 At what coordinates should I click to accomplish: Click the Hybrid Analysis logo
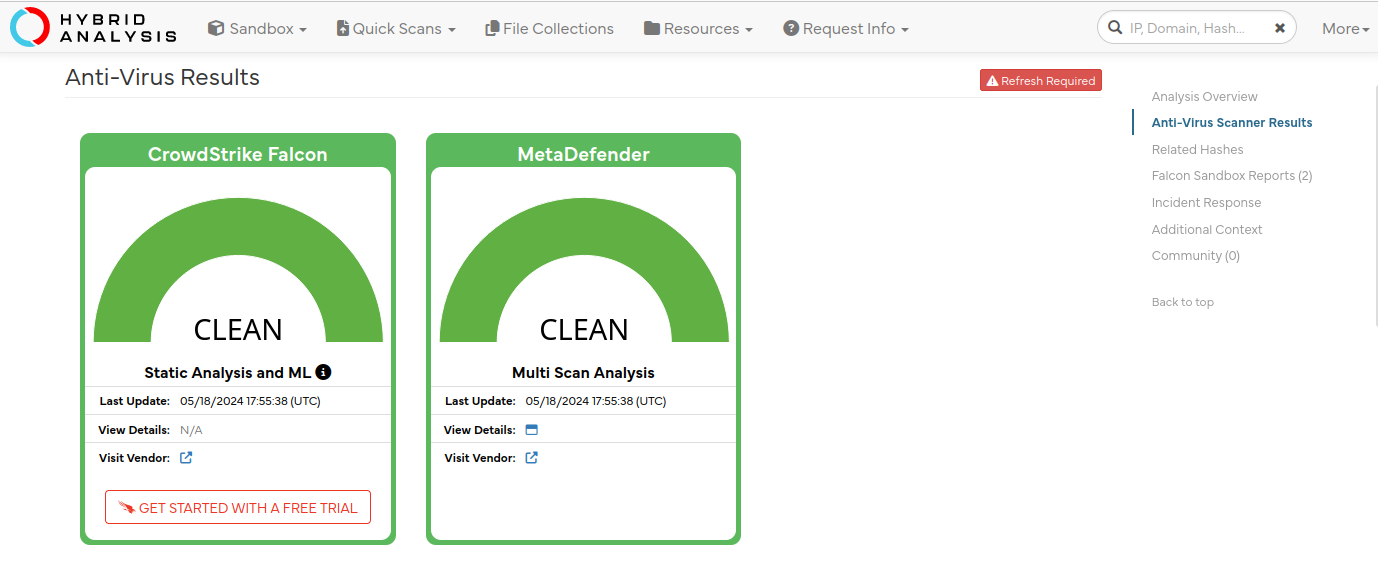point(93,28)
